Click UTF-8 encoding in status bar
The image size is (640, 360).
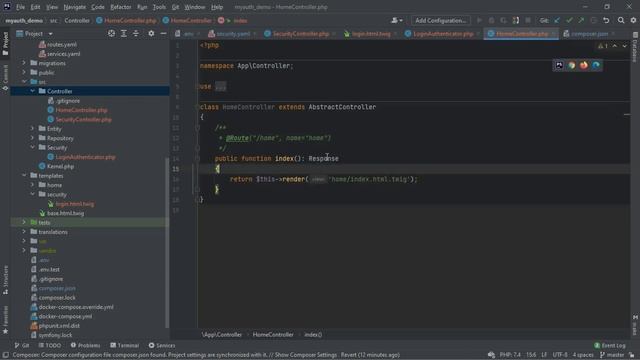pos(560,355)
